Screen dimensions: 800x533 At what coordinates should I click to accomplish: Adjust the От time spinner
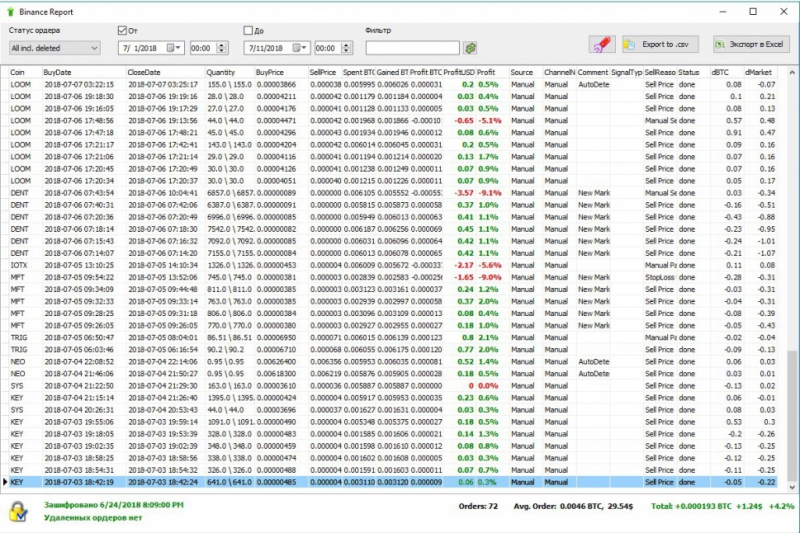[223, 47]
